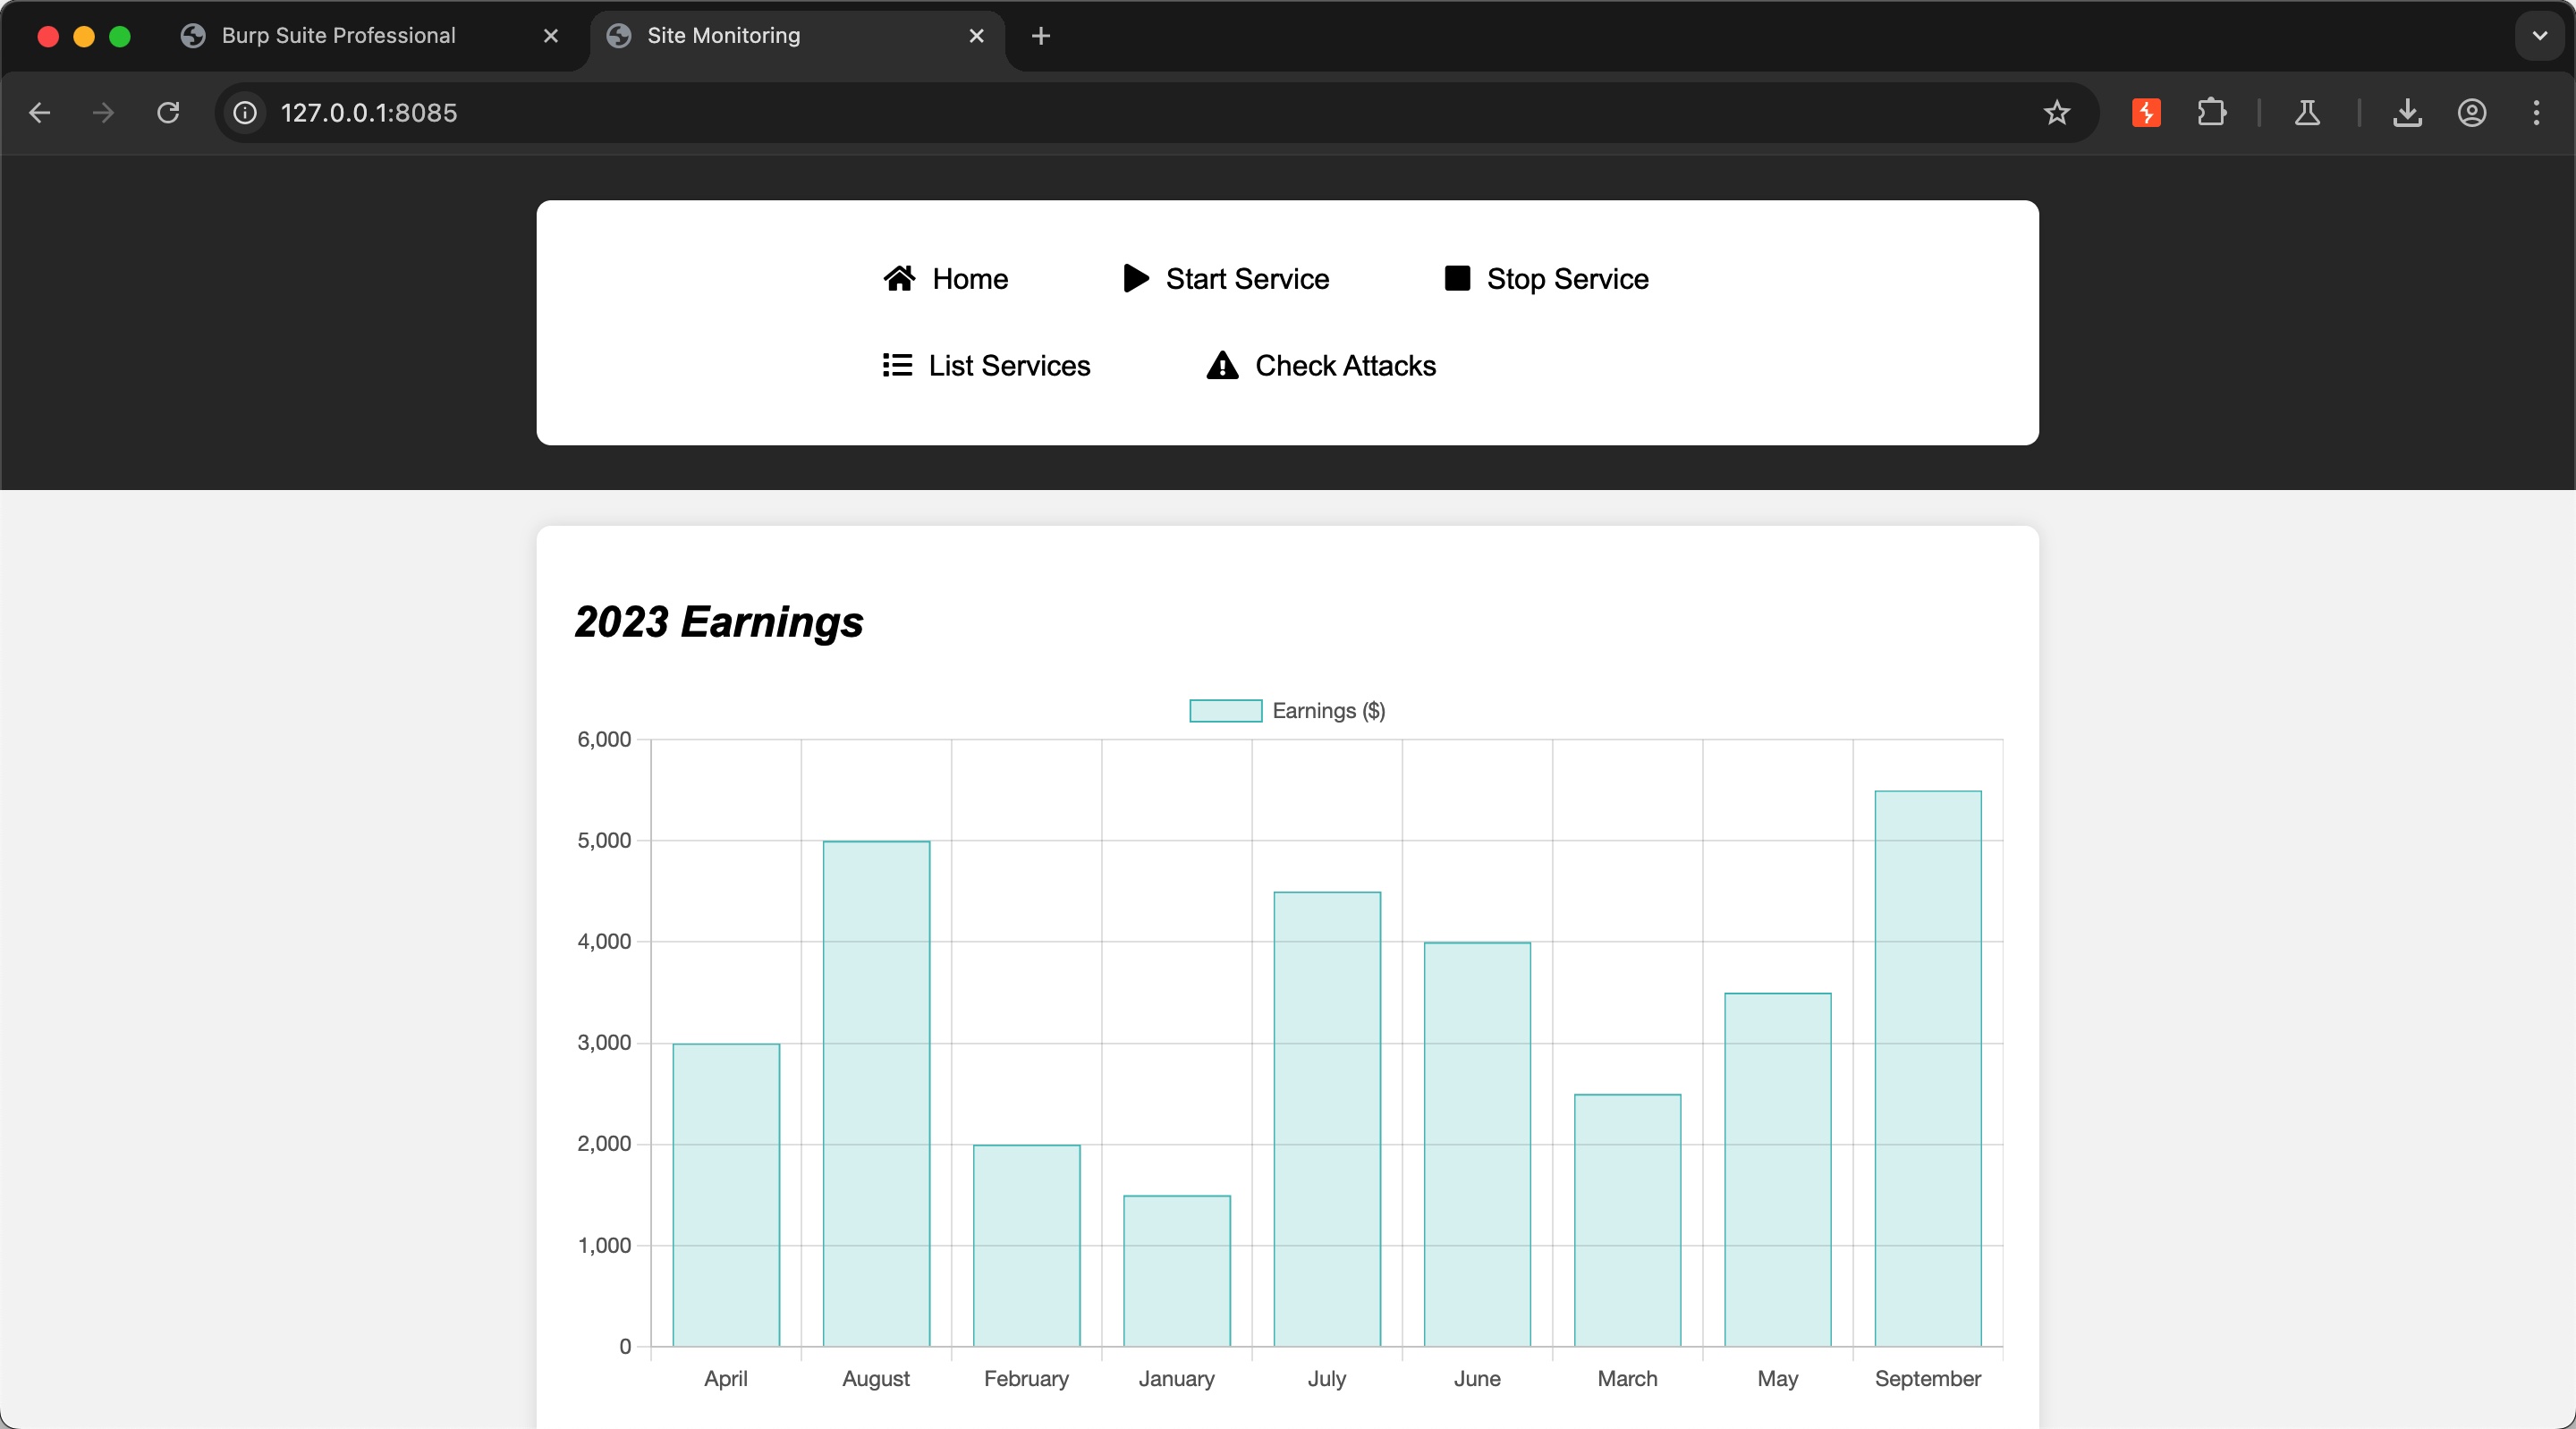This screenshot has height=1429, width=2576.
Task: Go to the List Services link
Action: pos(1009,365)
